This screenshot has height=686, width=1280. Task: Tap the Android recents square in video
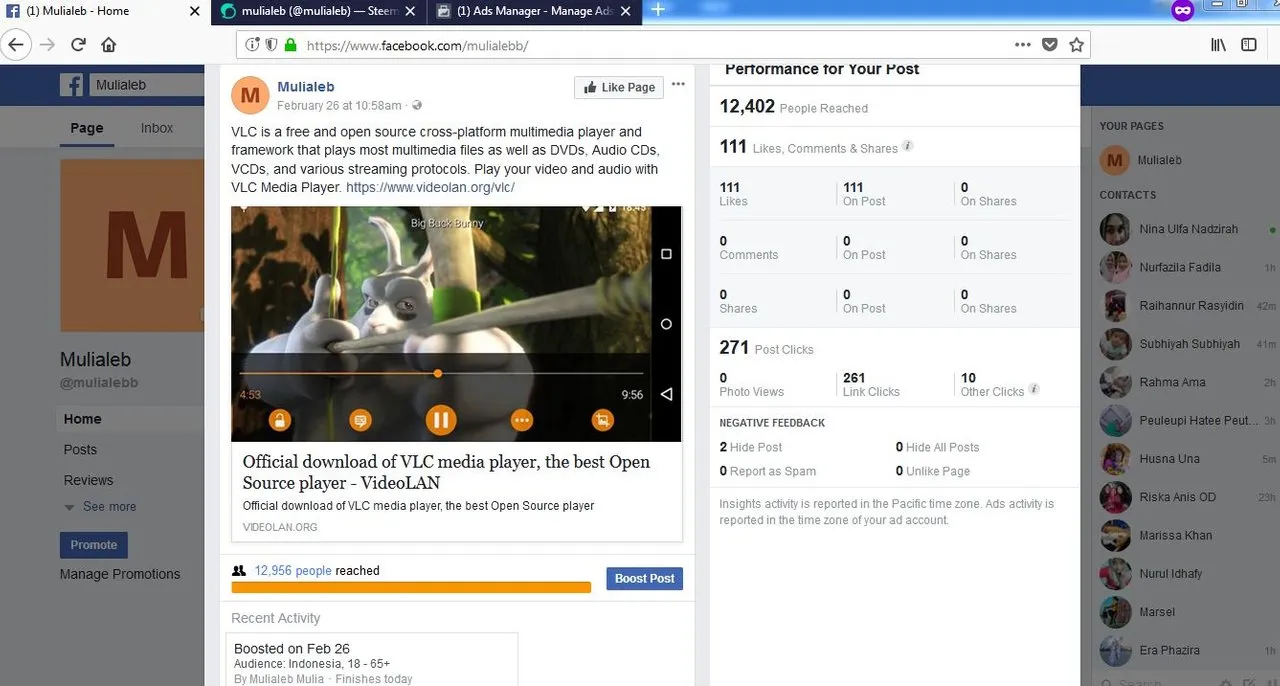tap(666, 254)
